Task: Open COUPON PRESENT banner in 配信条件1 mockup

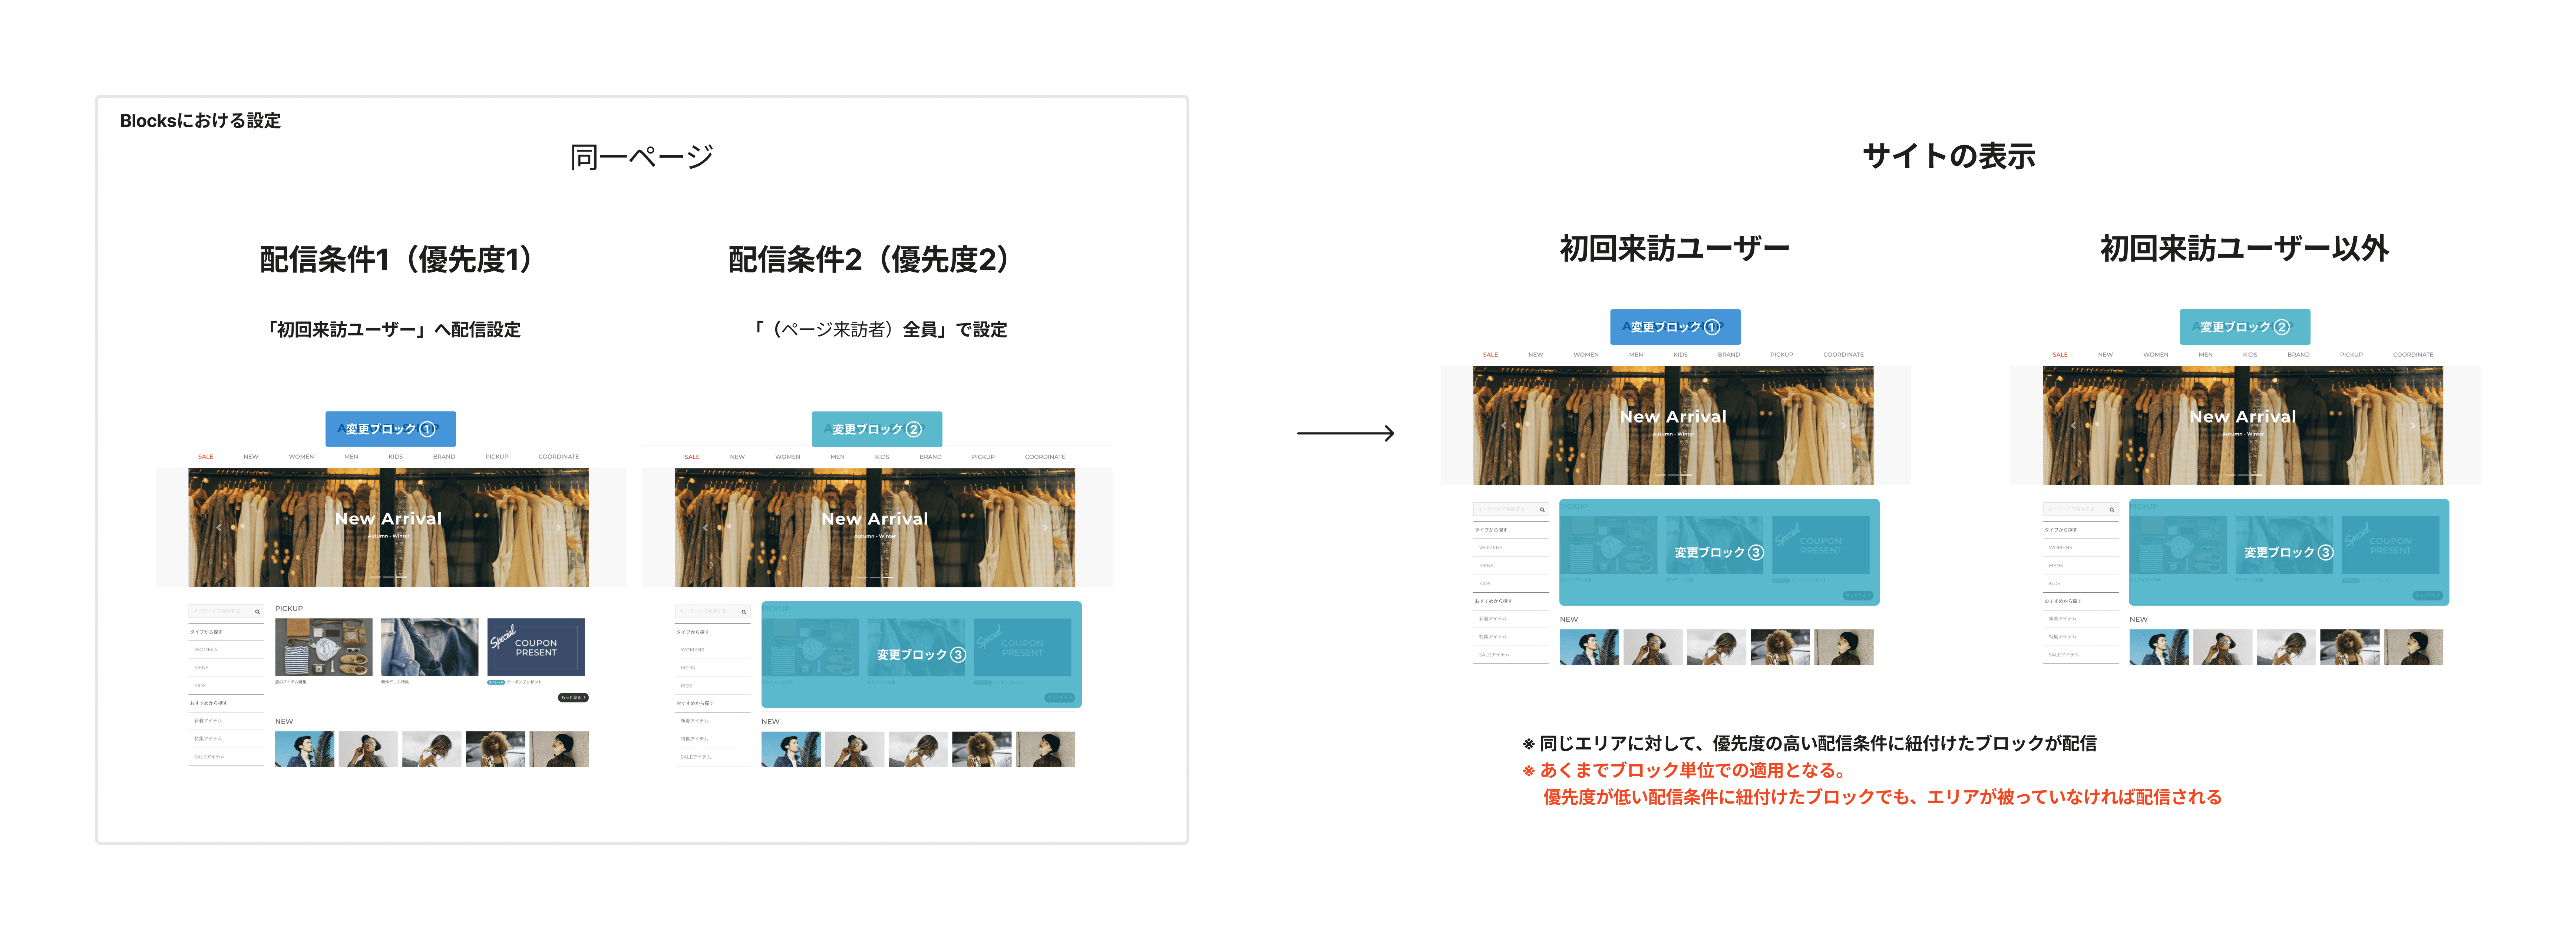Action: [536, 647]
